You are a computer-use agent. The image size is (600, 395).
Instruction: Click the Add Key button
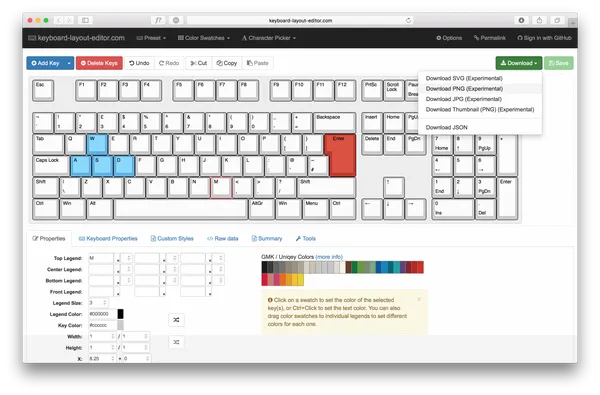(46, 63)
